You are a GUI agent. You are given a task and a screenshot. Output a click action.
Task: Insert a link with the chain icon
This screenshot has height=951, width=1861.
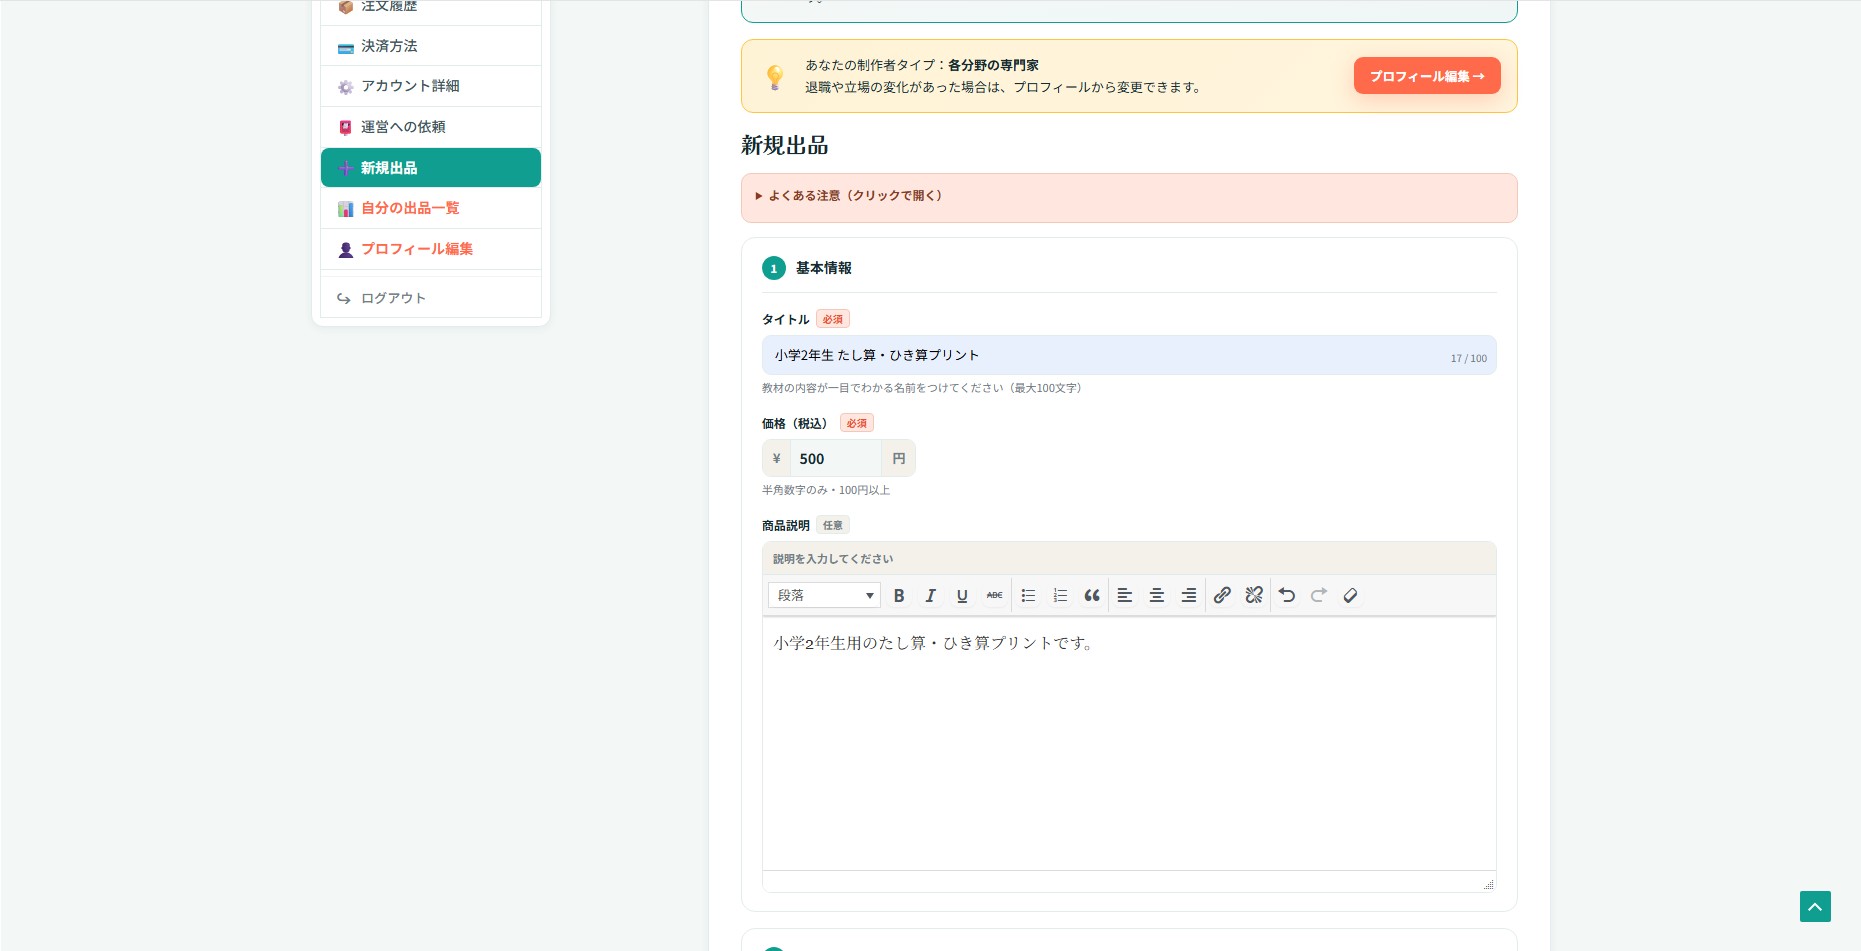(1222, 595)
